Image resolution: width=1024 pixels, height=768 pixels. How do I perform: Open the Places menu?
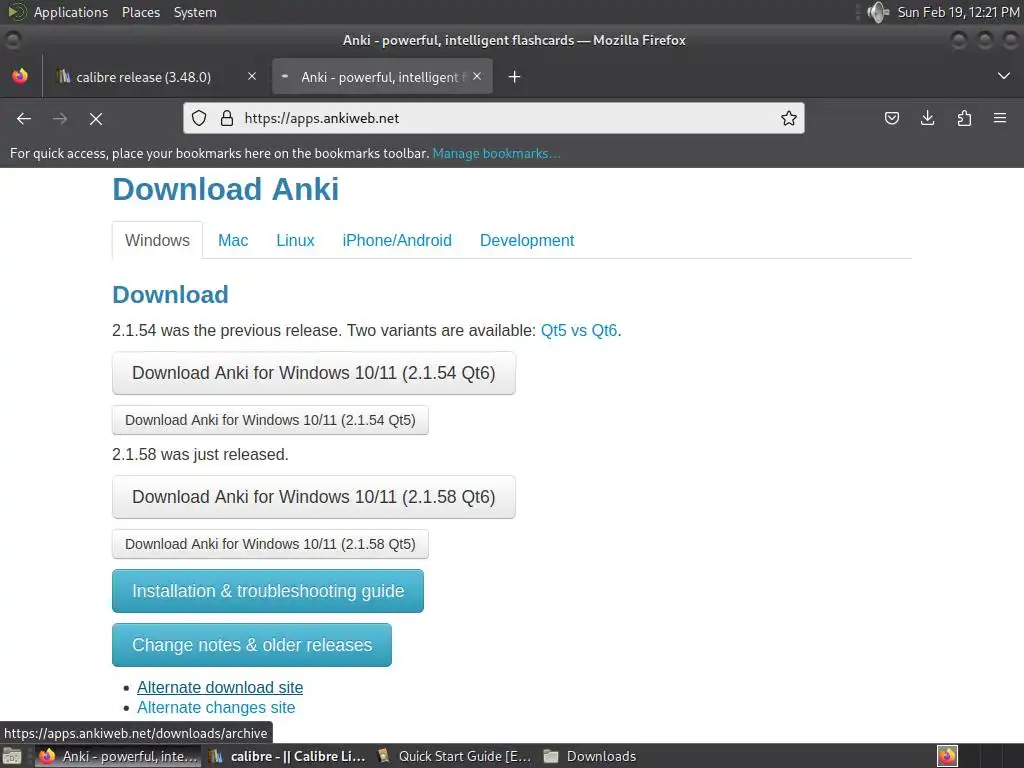(x=140, y=12)
